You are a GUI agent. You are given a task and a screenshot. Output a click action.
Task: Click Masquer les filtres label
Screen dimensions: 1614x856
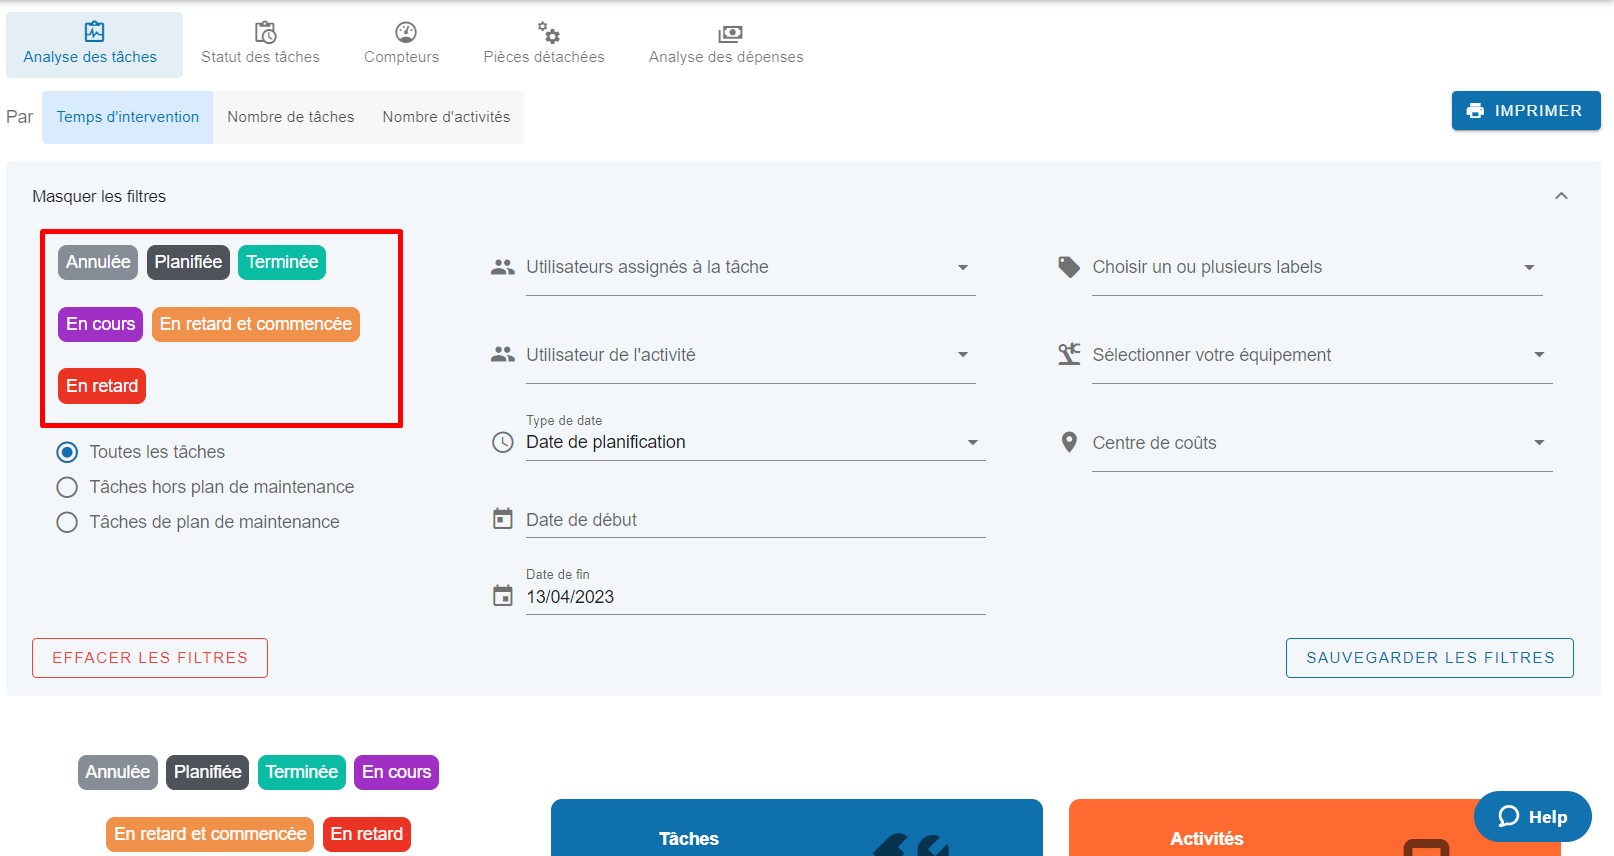coord(99,197)
